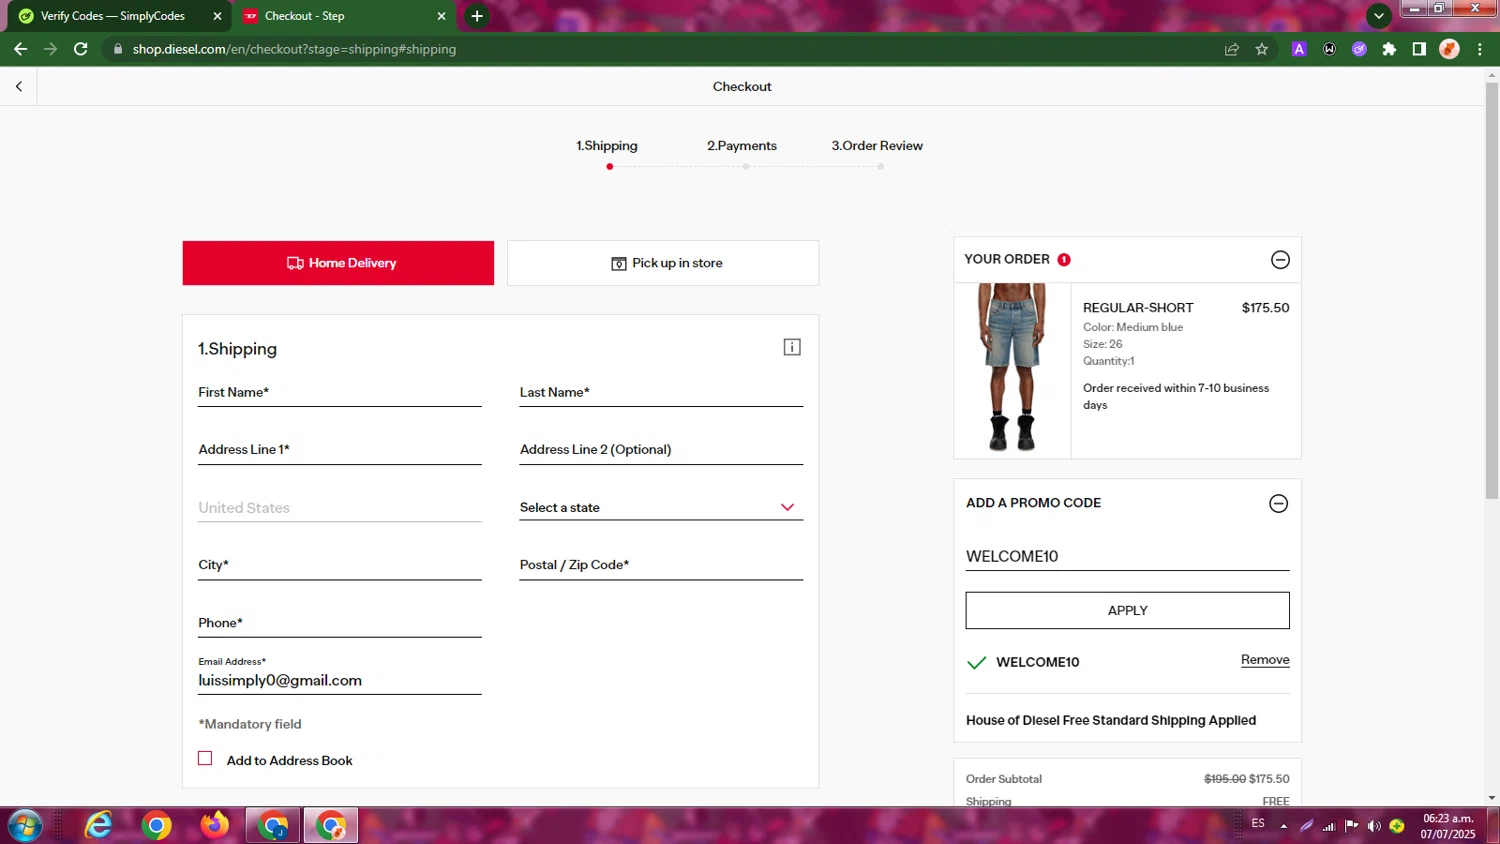Click into Address Line 1 field
The height and width of the screenshot is (844, 1500).
(x=340, y=450)
